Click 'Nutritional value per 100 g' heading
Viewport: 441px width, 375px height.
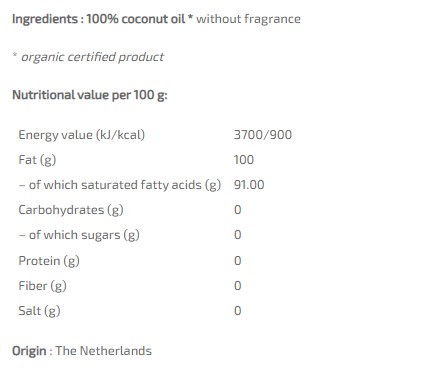[x=90, y=95]
